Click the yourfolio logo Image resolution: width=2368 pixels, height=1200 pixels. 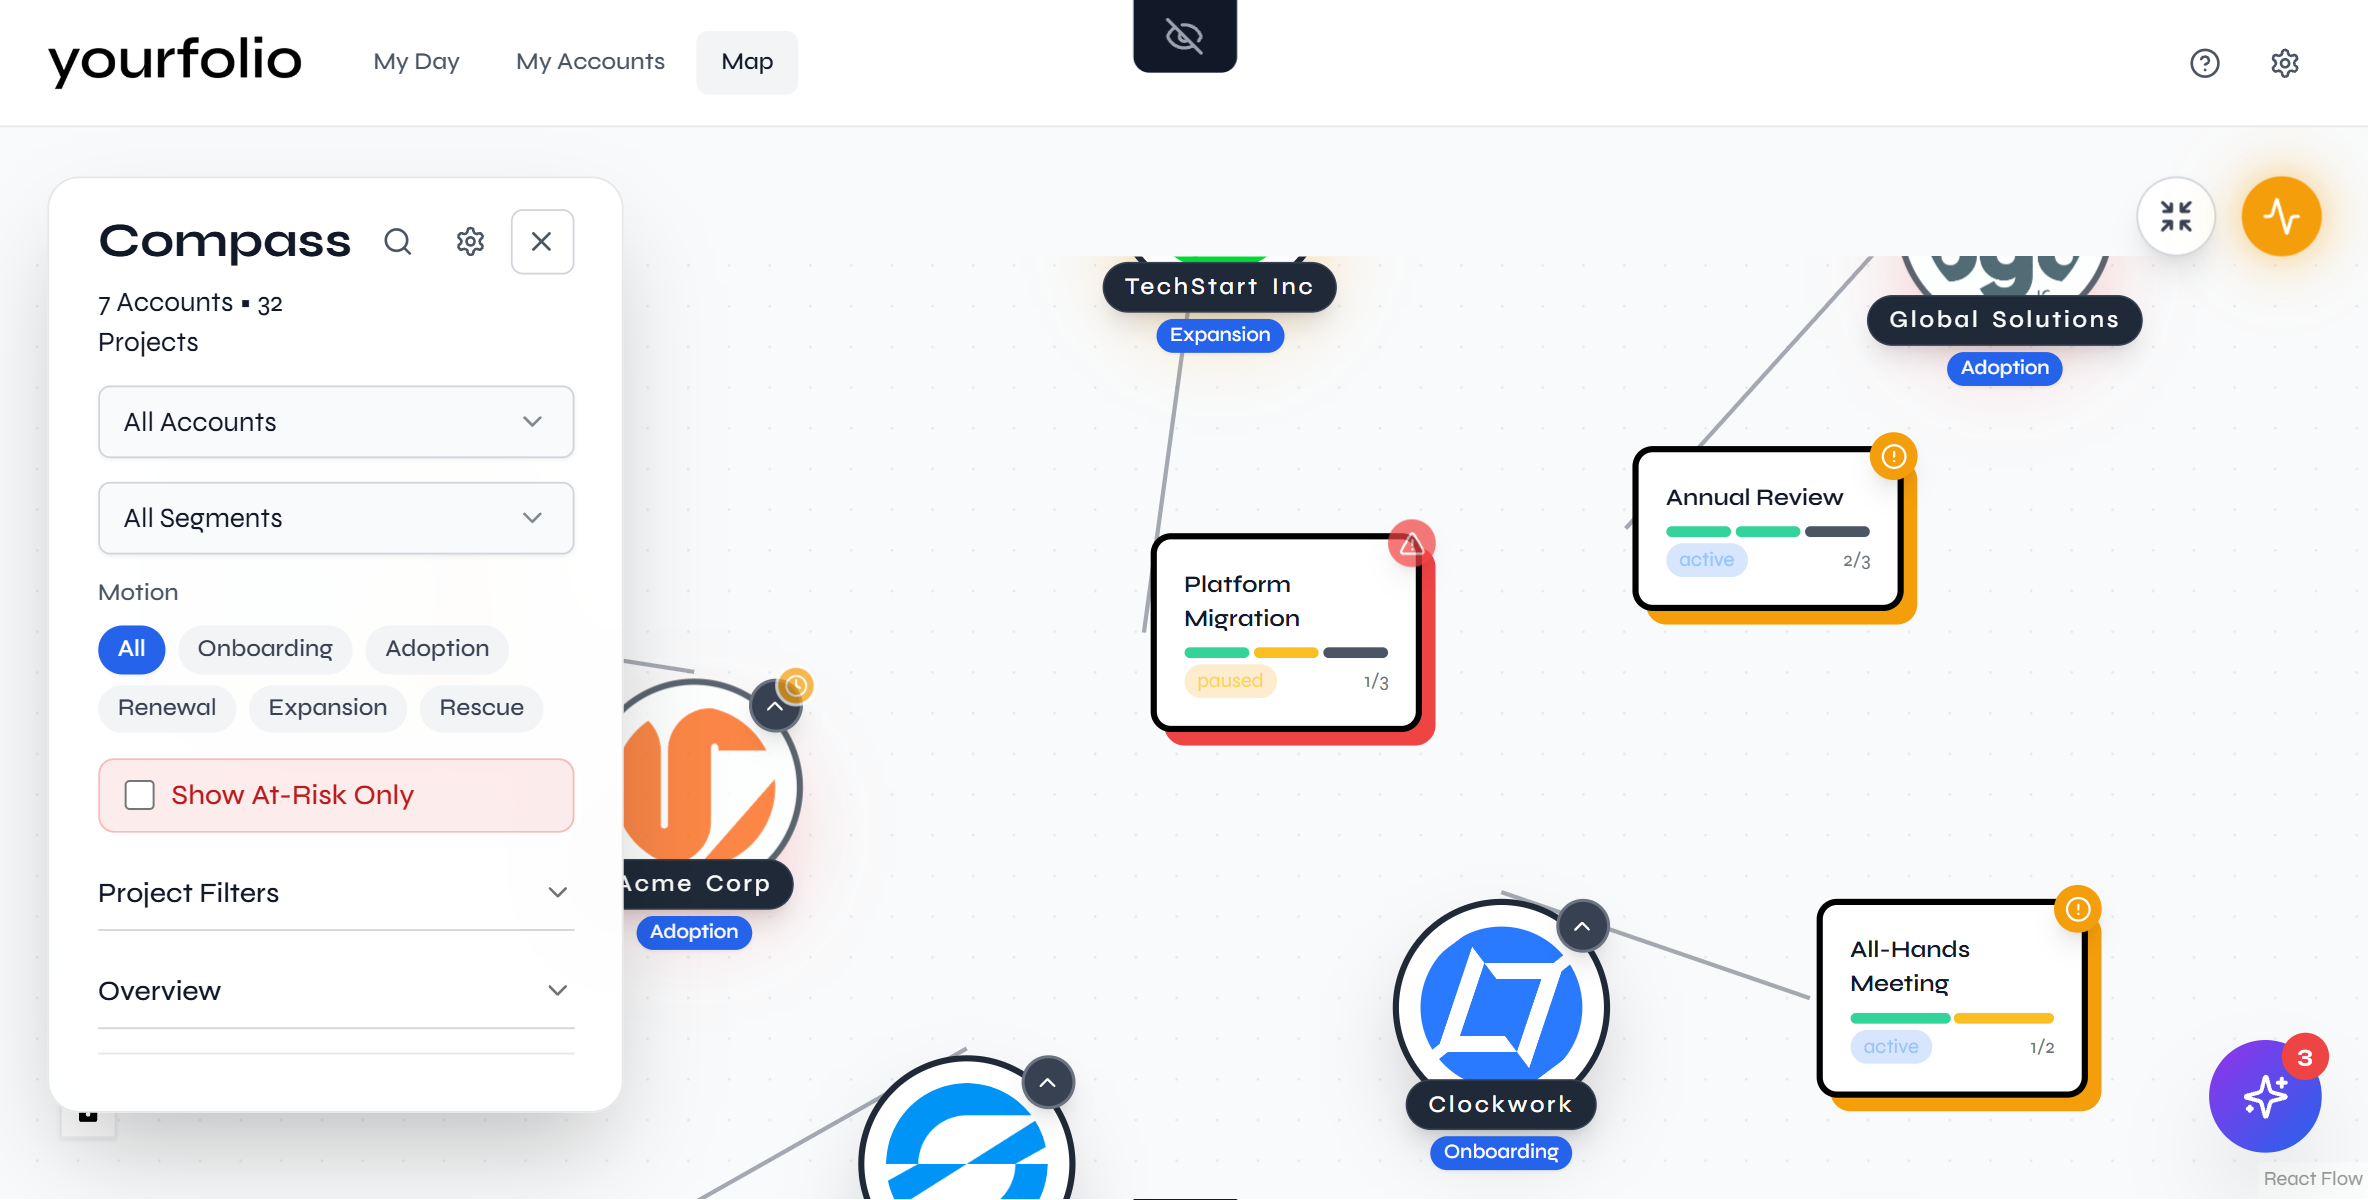point(175,60)
